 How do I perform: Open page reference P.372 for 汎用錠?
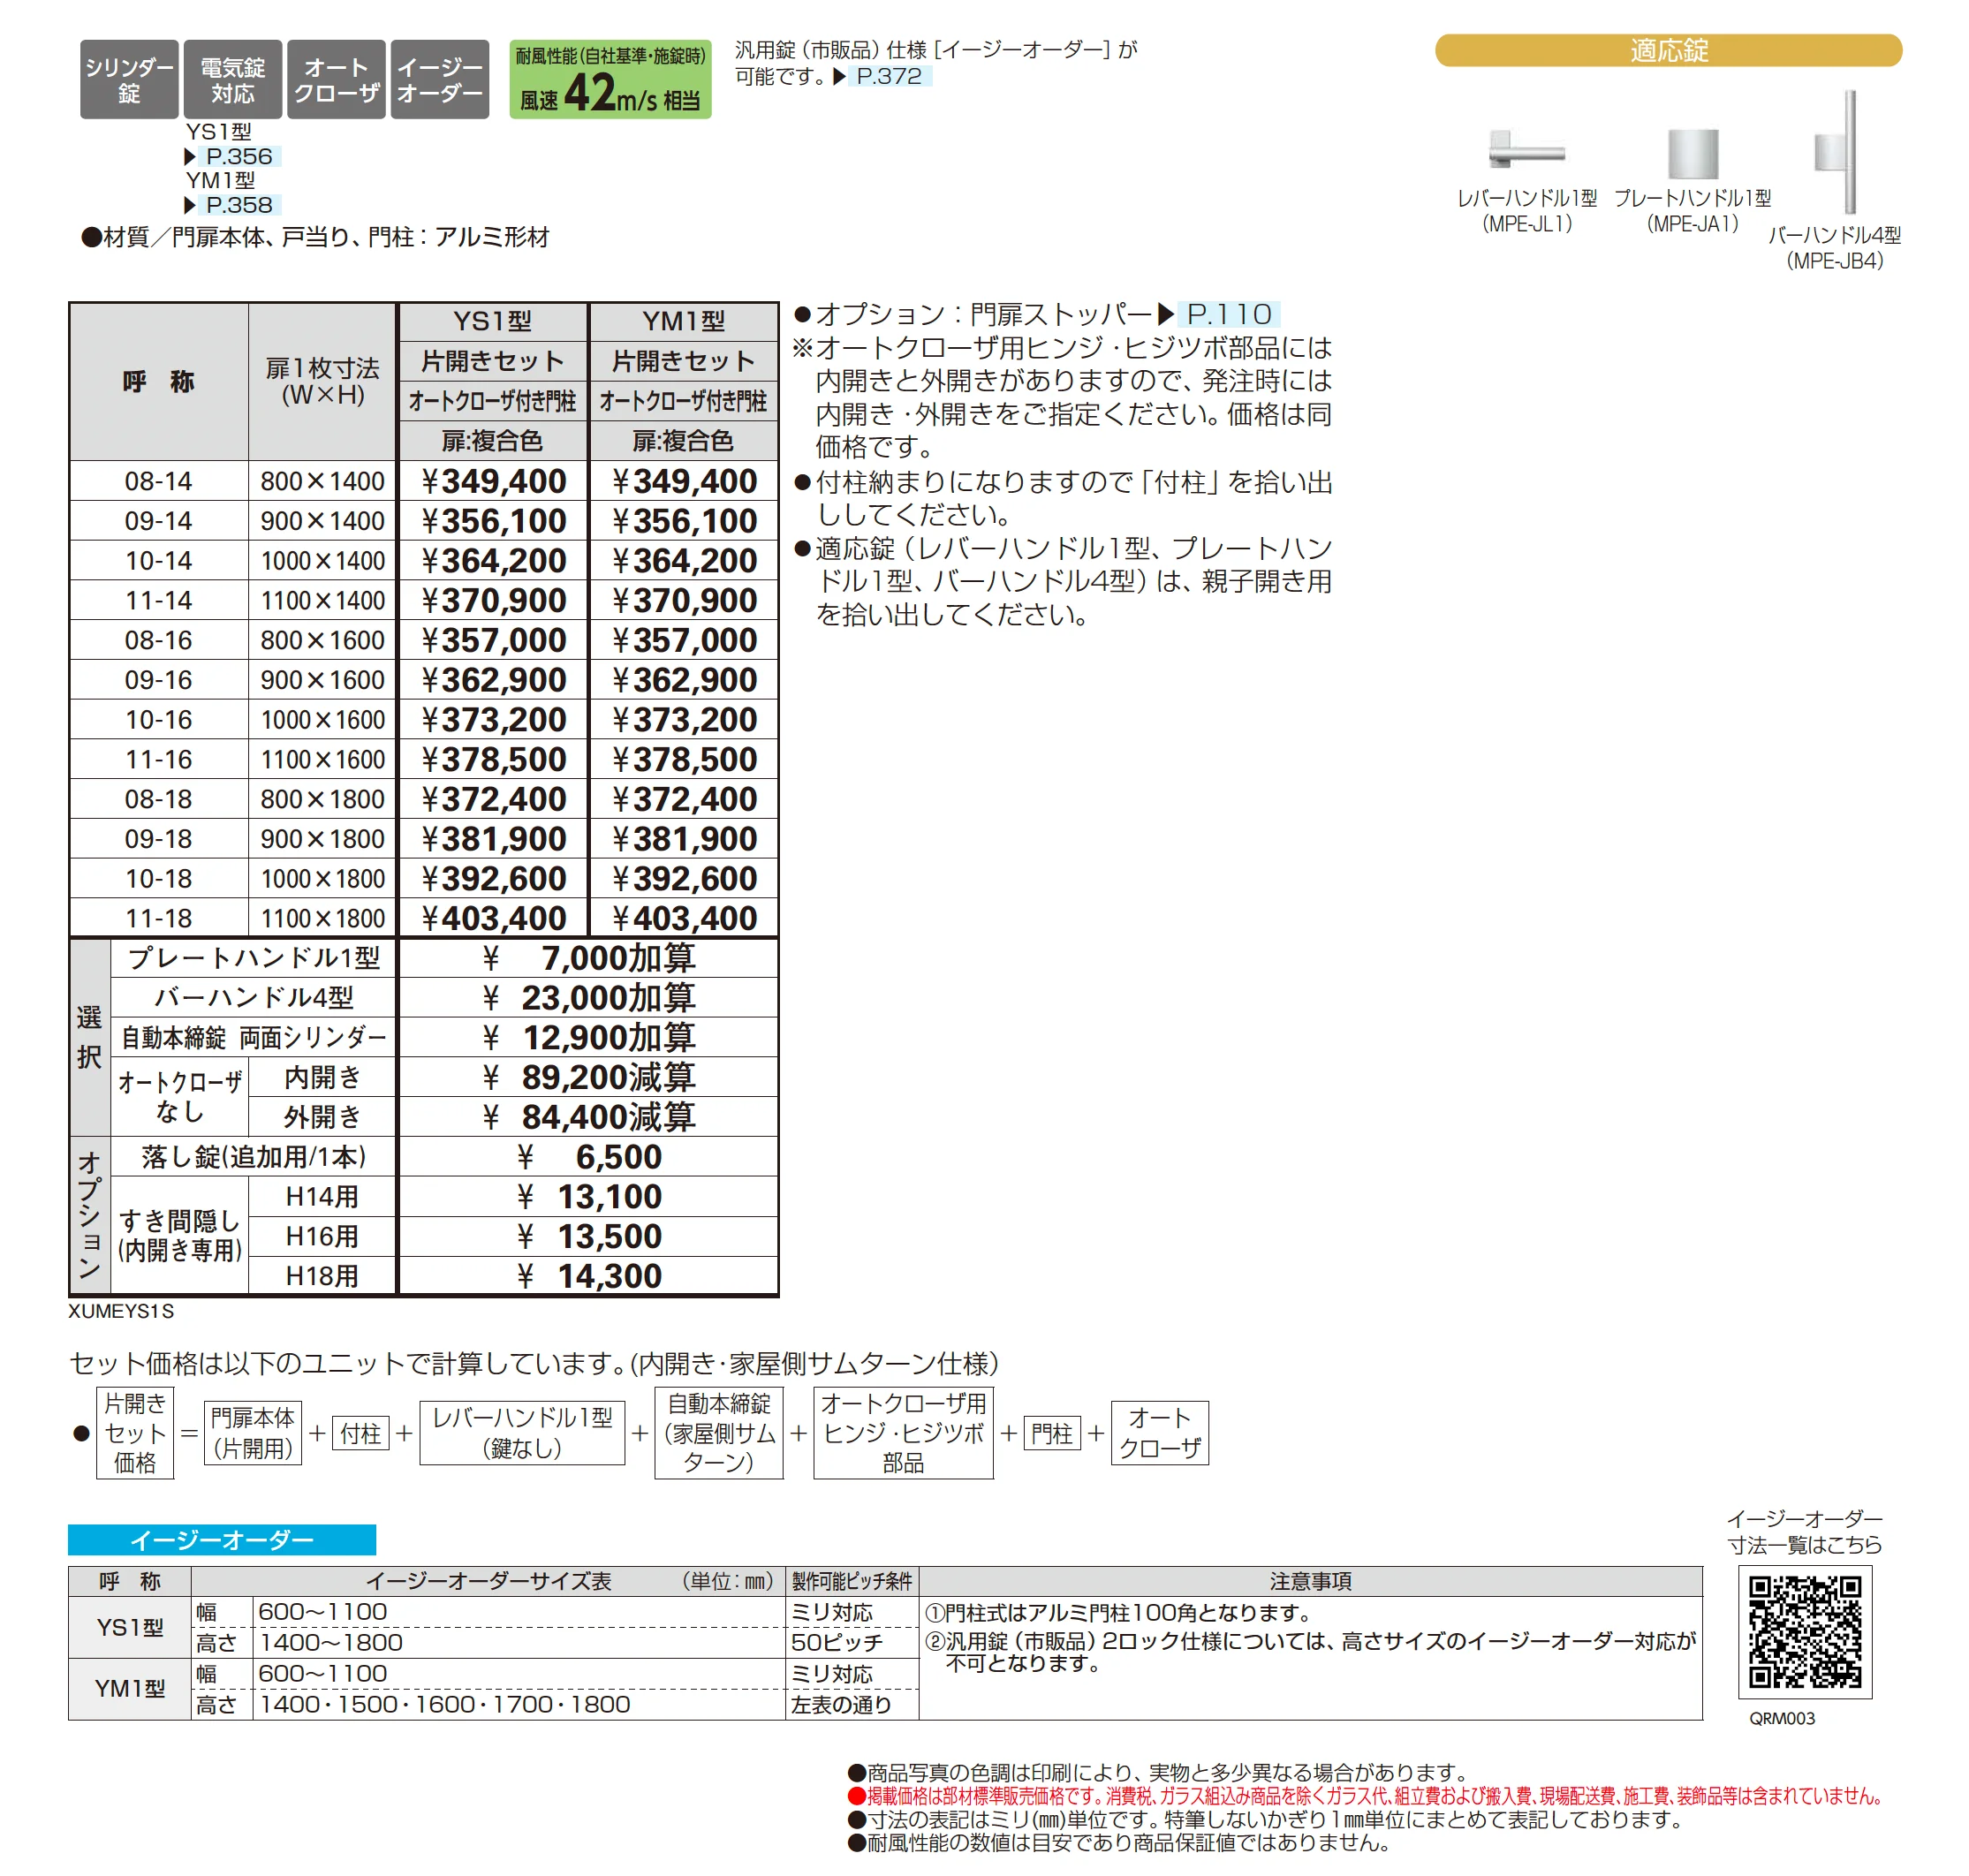889,75
